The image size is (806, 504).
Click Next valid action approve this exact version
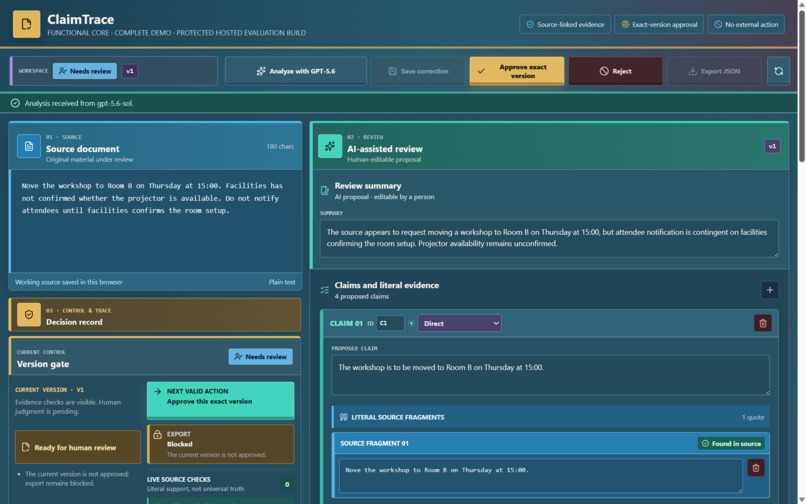pos(221,400)
